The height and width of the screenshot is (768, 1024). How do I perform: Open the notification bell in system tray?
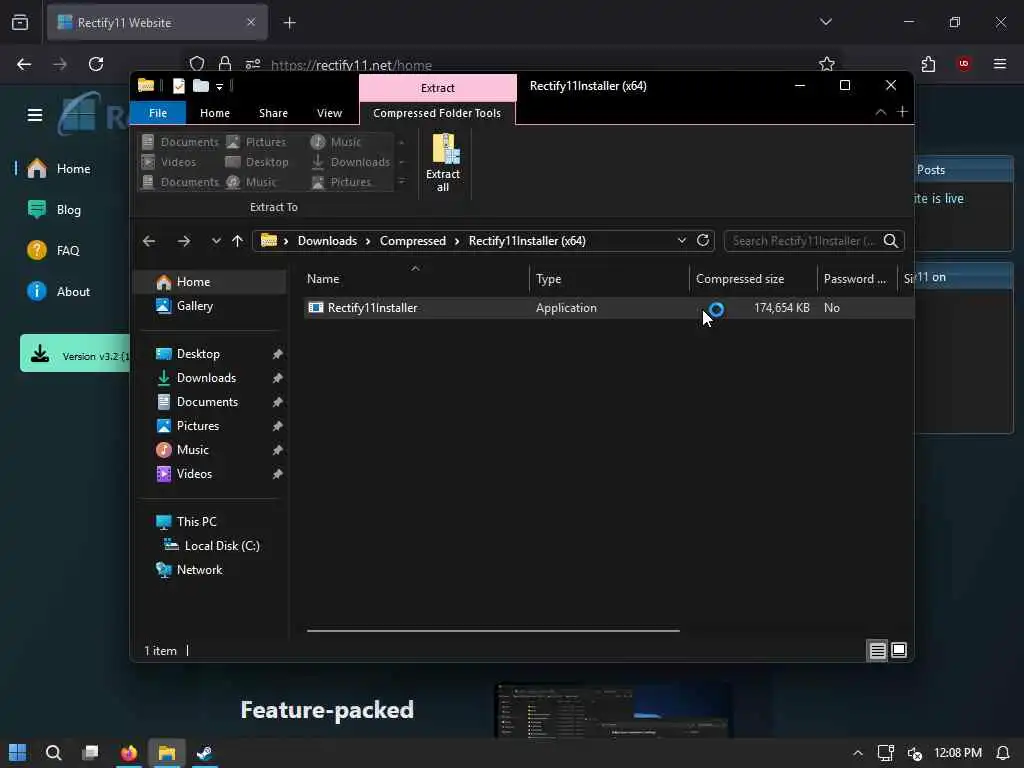point(1003,753)
